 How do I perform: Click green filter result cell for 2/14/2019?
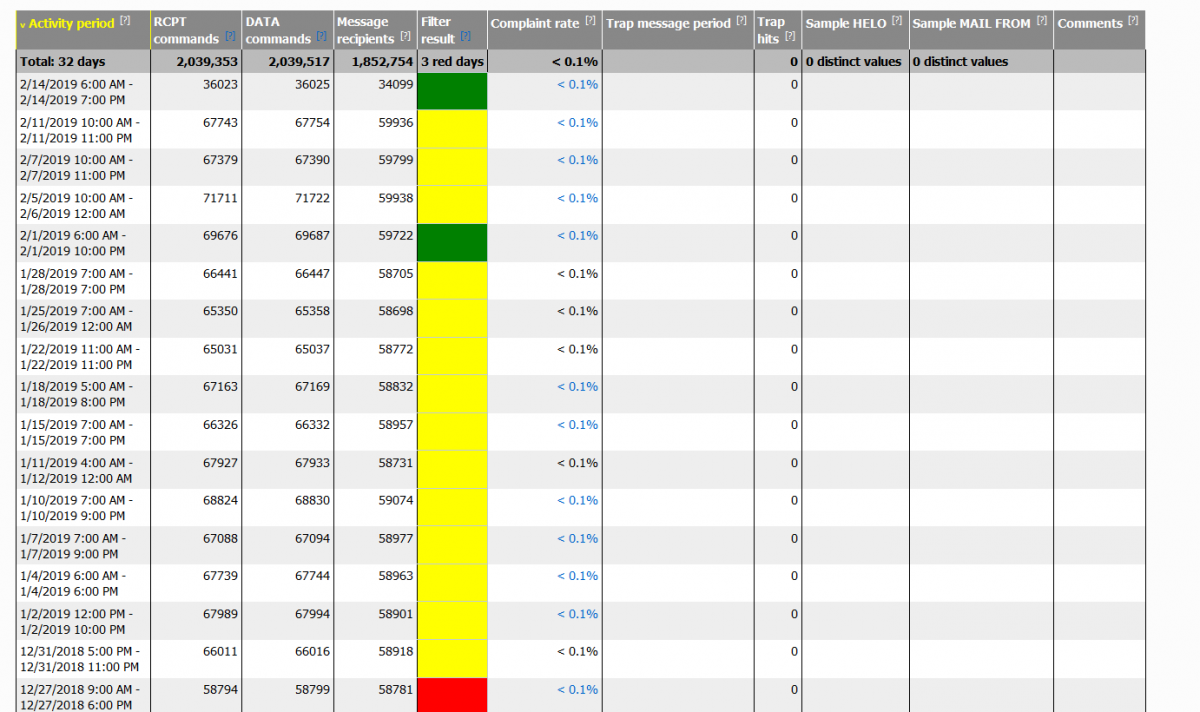click(x=452, y=91)
